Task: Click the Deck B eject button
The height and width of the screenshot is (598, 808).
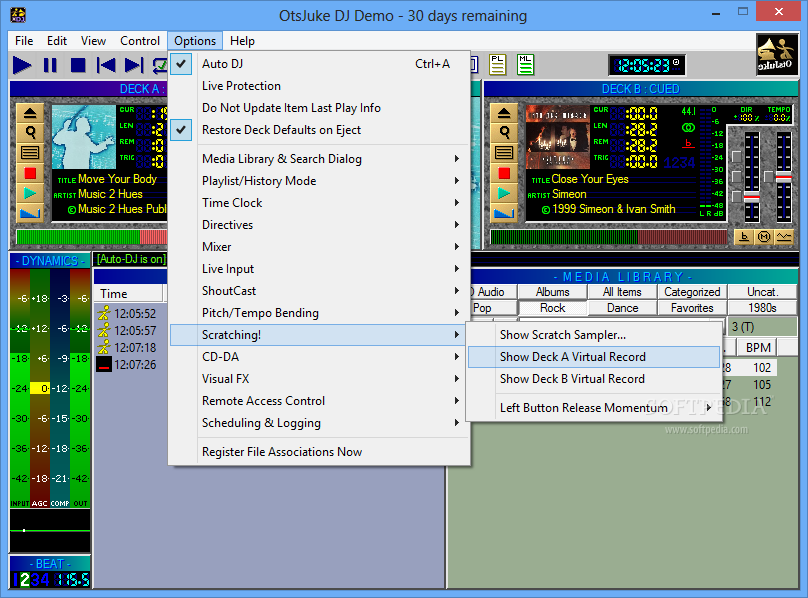Action: (504, 113)
